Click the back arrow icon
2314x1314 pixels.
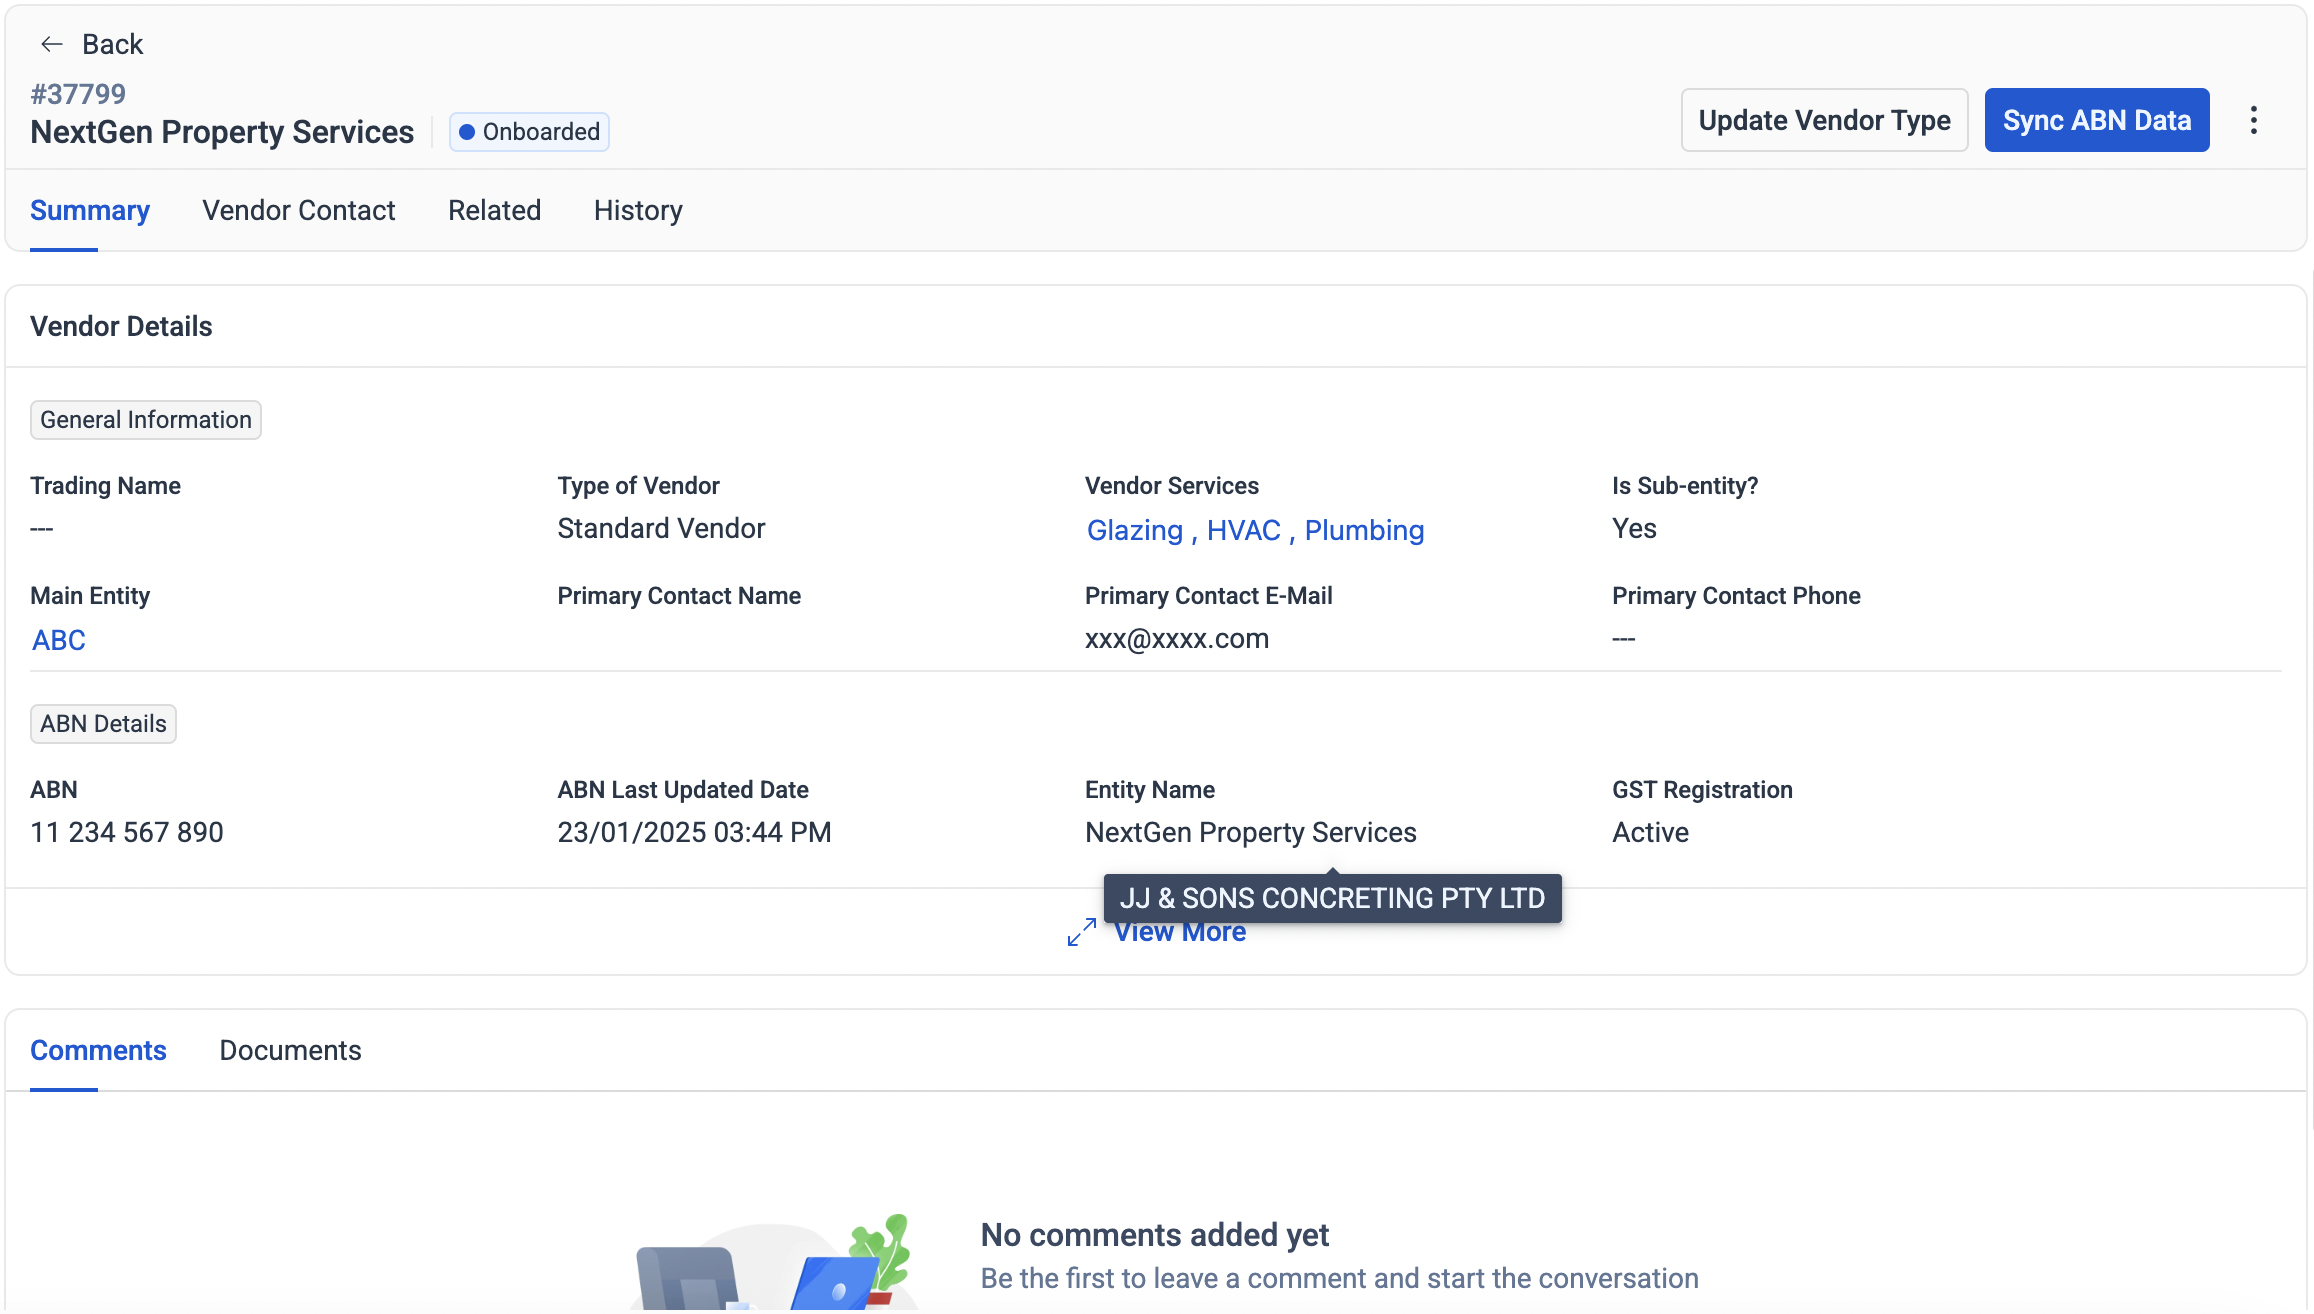coord(51,44)
